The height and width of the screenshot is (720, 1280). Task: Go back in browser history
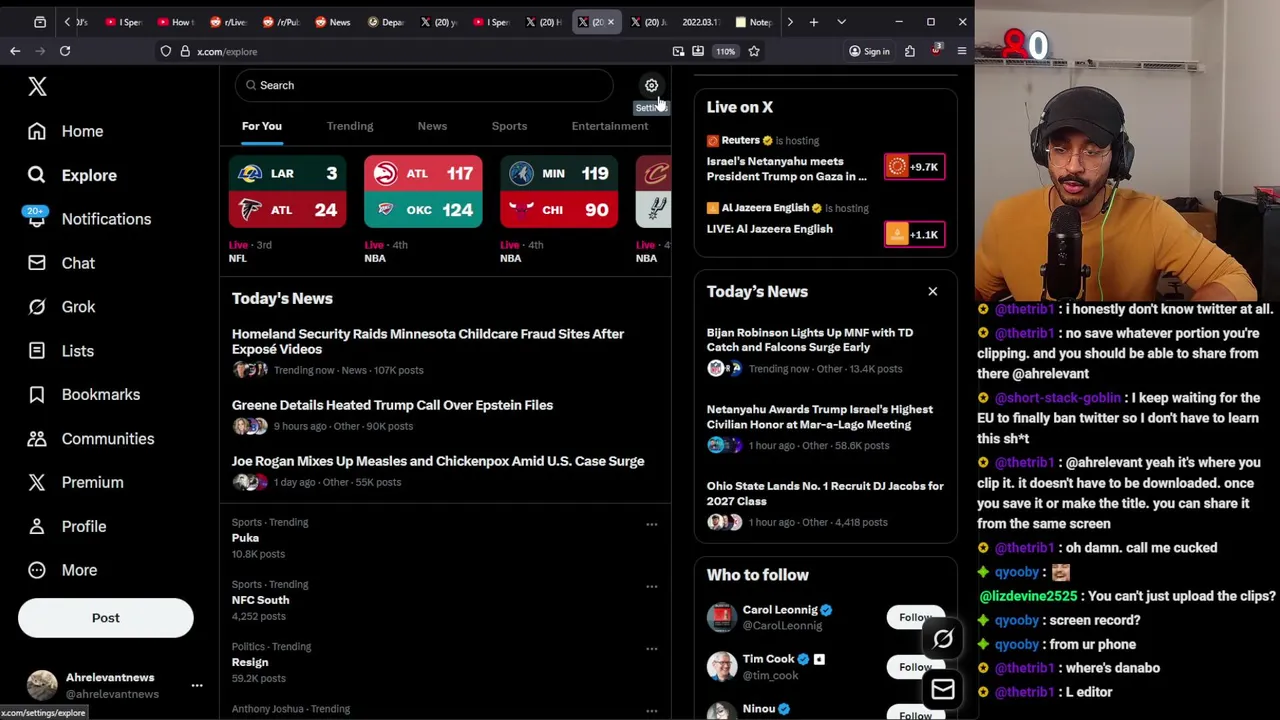15,51
